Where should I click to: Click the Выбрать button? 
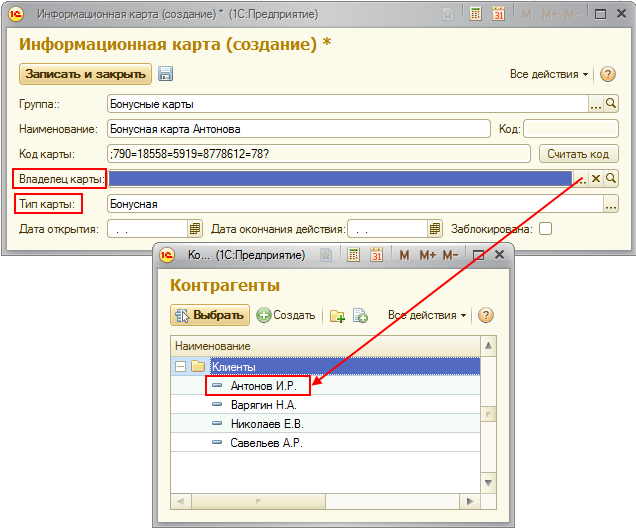[x=209, y=315]
